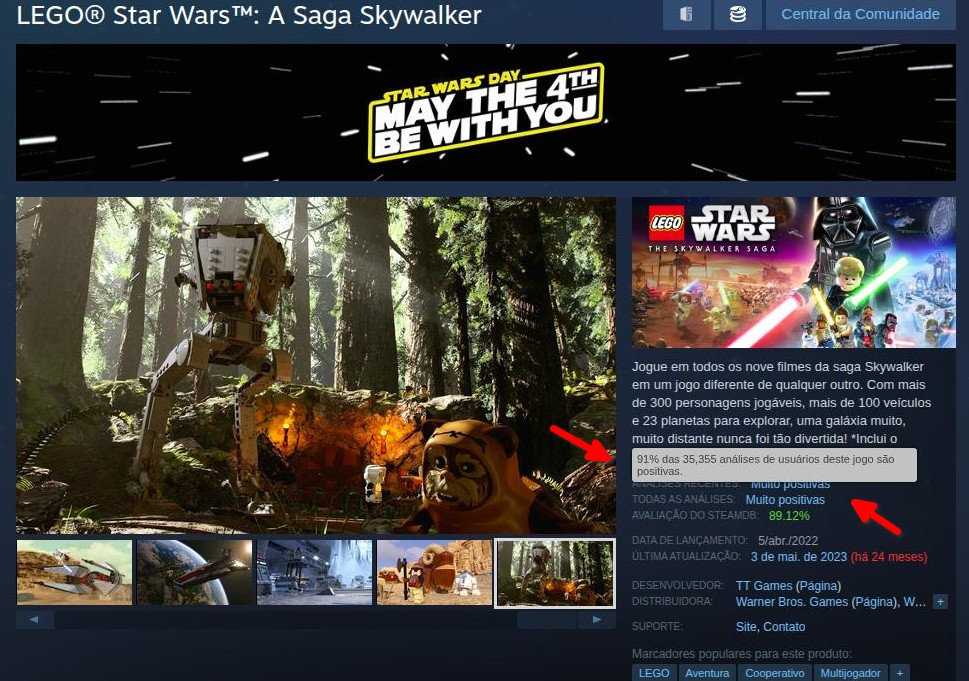The image size is (969, 681).
Task: Select the Multijogador tag
Action: (850, 673)
